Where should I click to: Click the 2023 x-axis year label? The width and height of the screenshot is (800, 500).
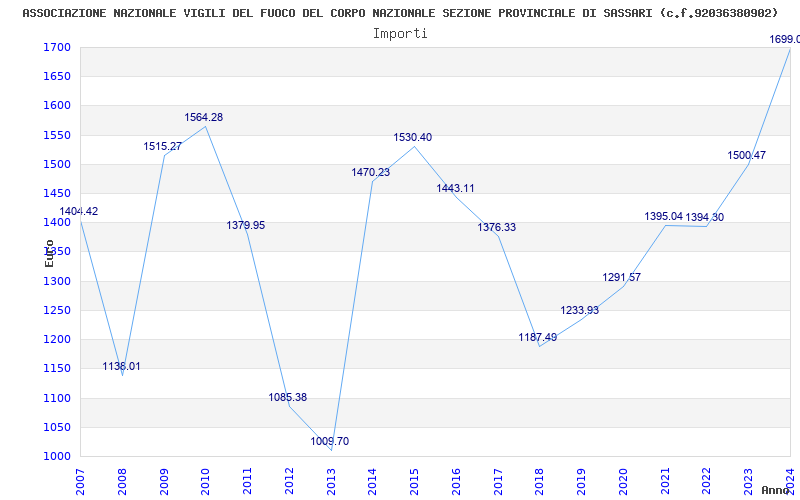(749, 482)
